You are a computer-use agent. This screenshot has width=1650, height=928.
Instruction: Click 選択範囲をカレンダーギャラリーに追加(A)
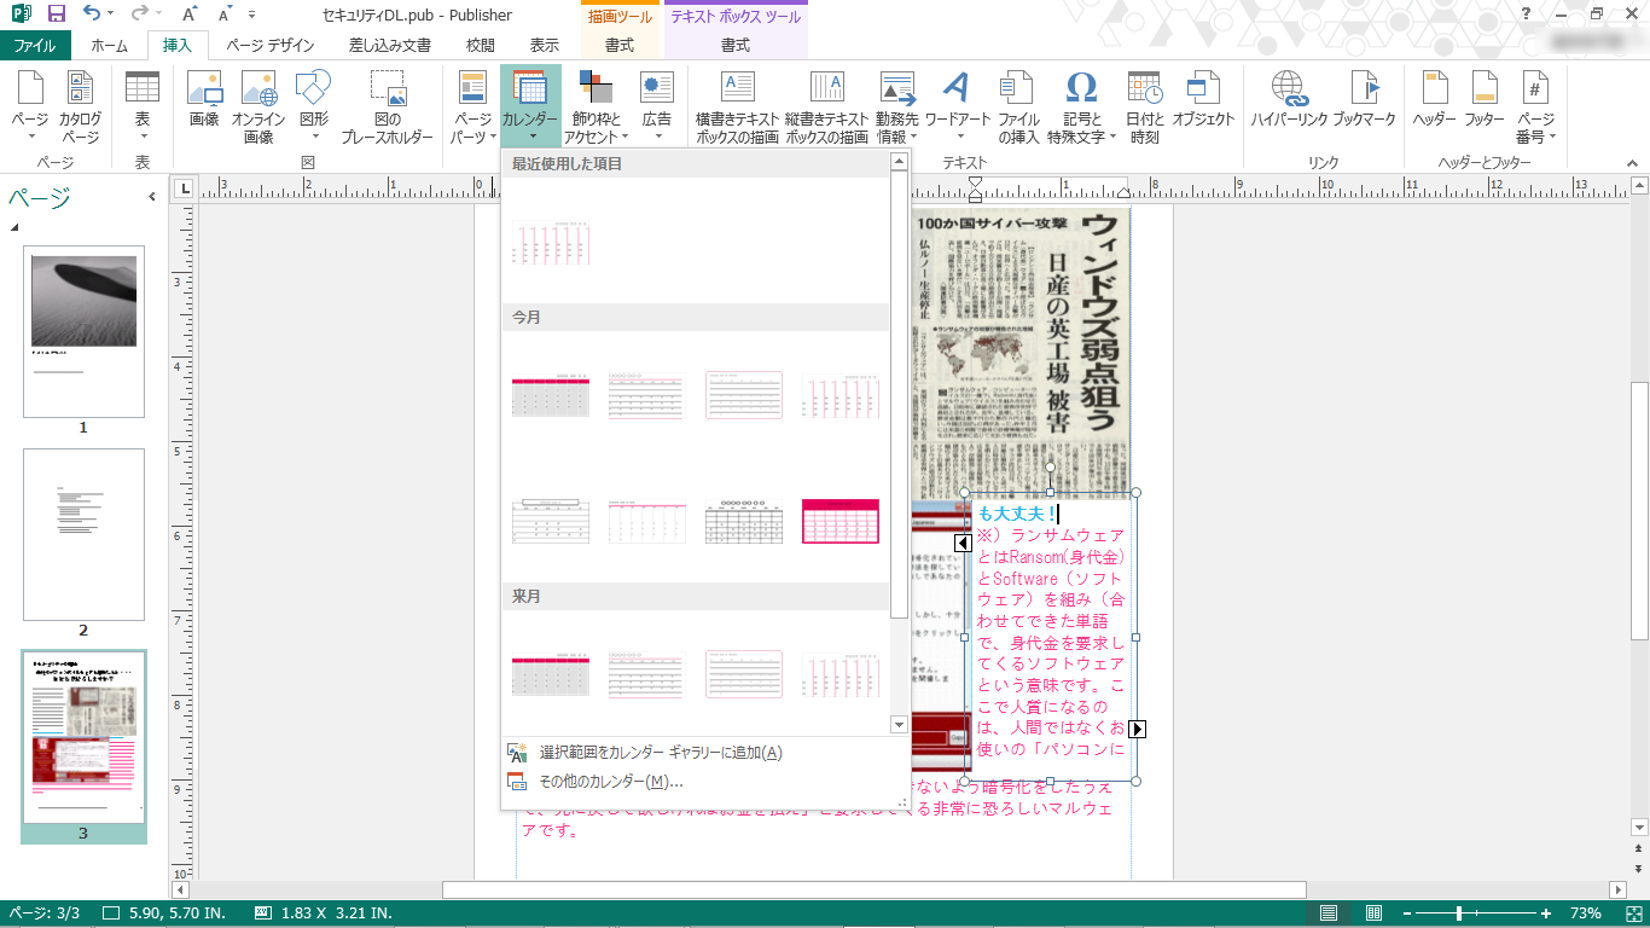(661, 753)
